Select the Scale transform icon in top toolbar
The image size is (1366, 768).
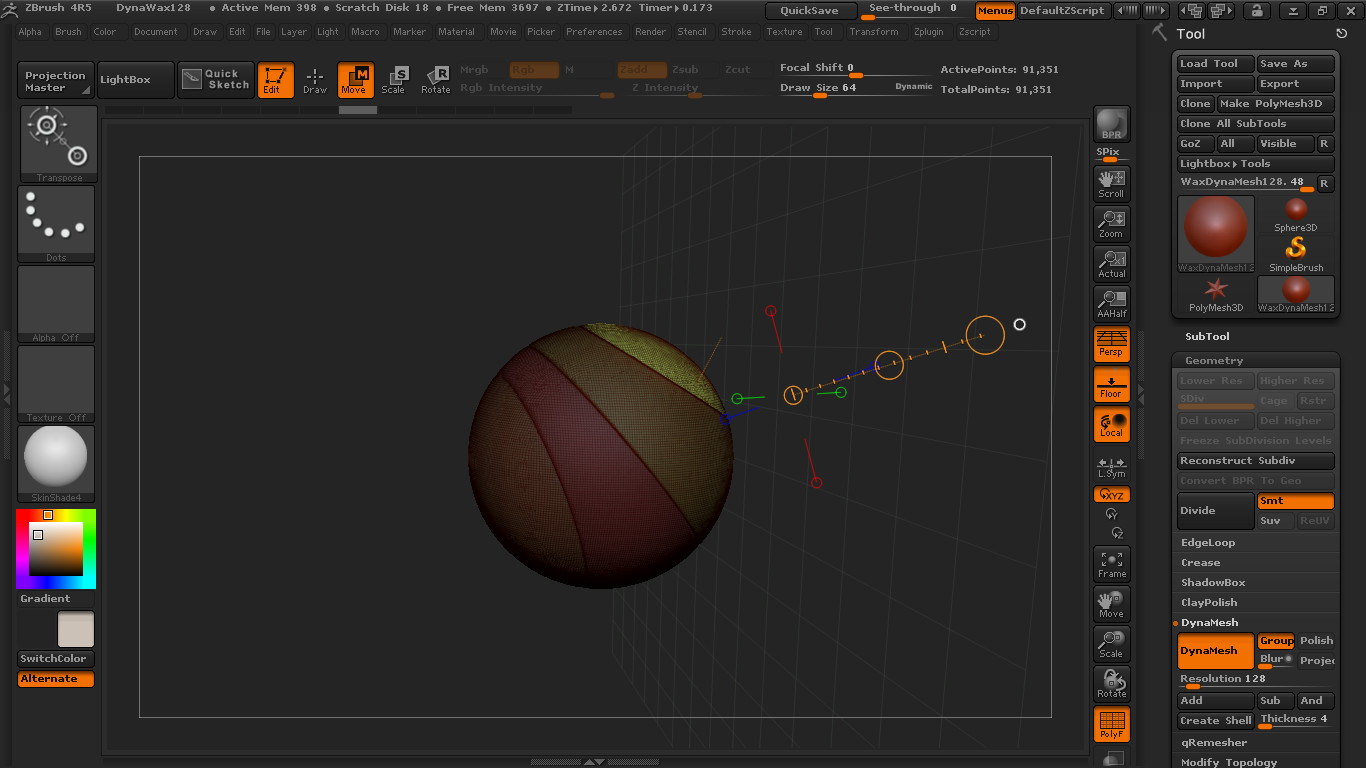[394, 79]
